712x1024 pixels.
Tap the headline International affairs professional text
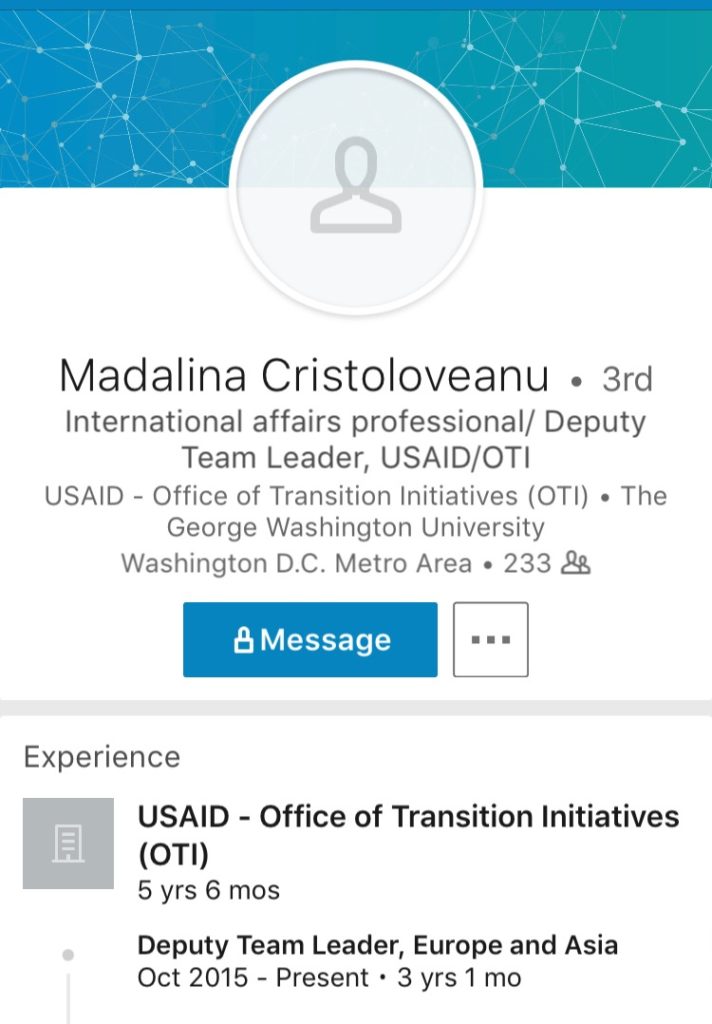point(356,440)
